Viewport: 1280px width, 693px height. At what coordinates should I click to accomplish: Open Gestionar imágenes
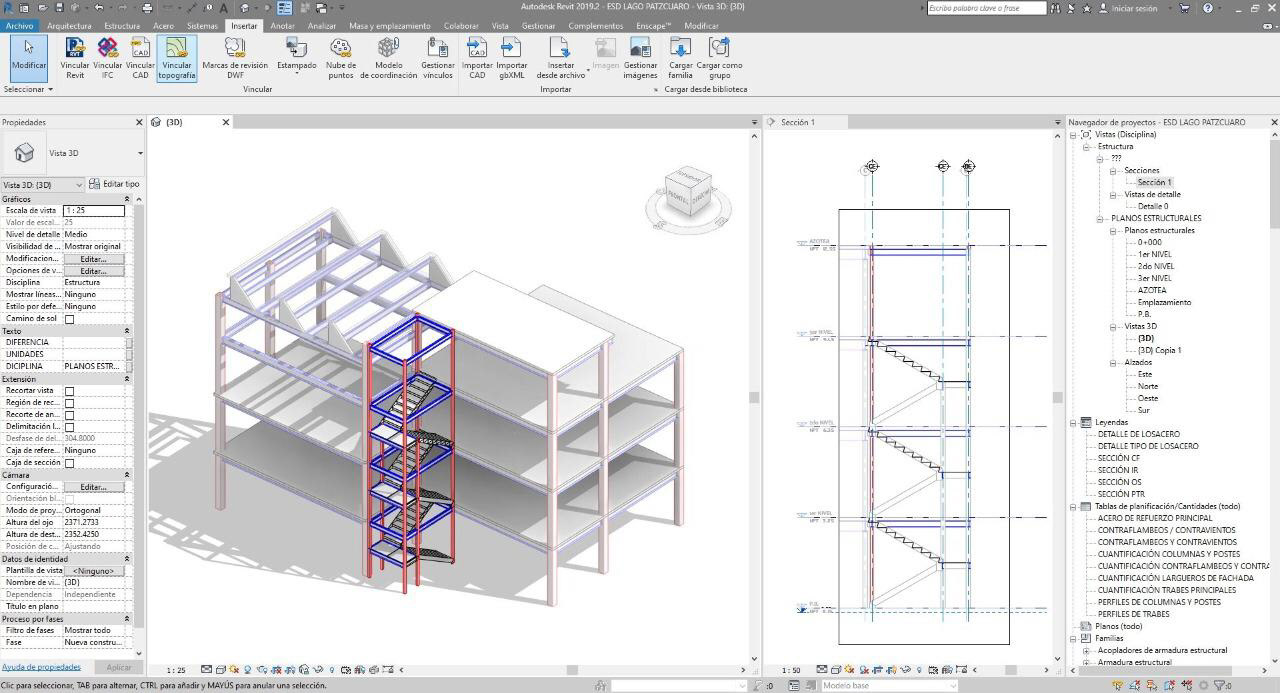640,58
